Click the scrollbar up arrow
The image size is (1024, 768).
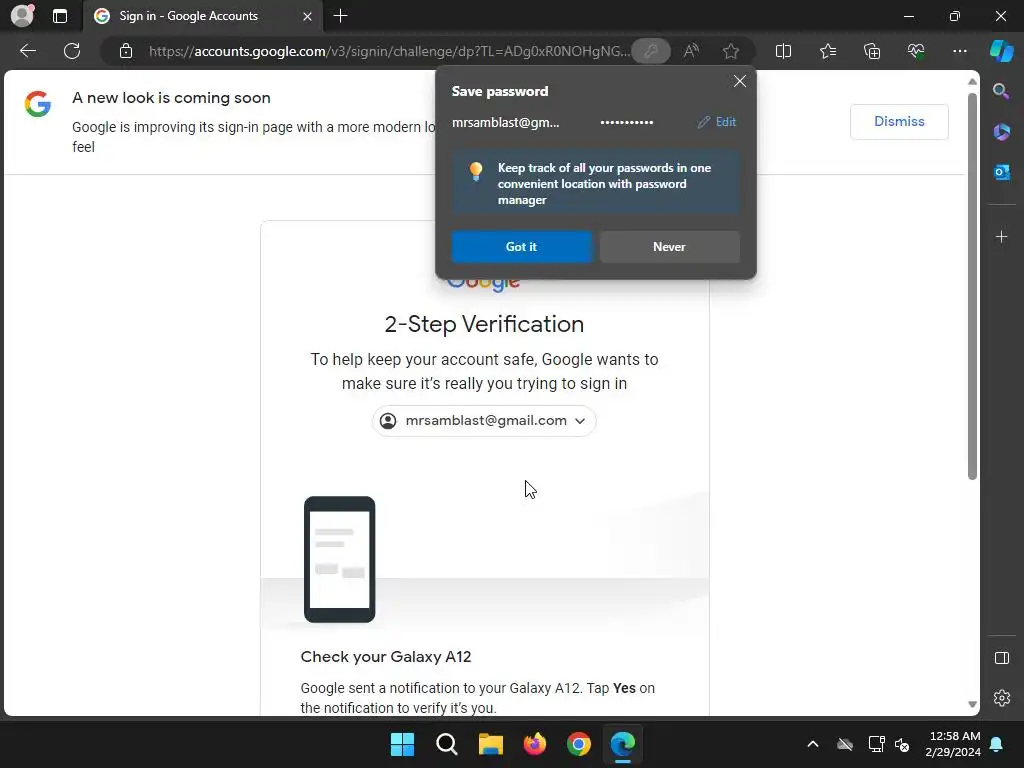[x=972, y=82]
